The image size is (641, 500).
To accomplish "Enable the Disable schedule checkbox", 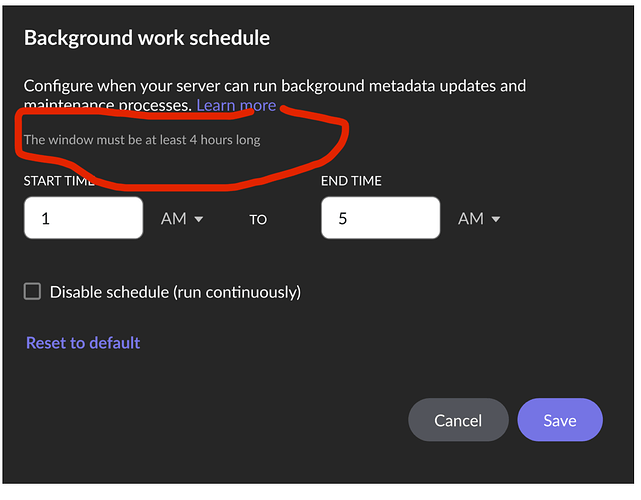I will click(33, 291).
